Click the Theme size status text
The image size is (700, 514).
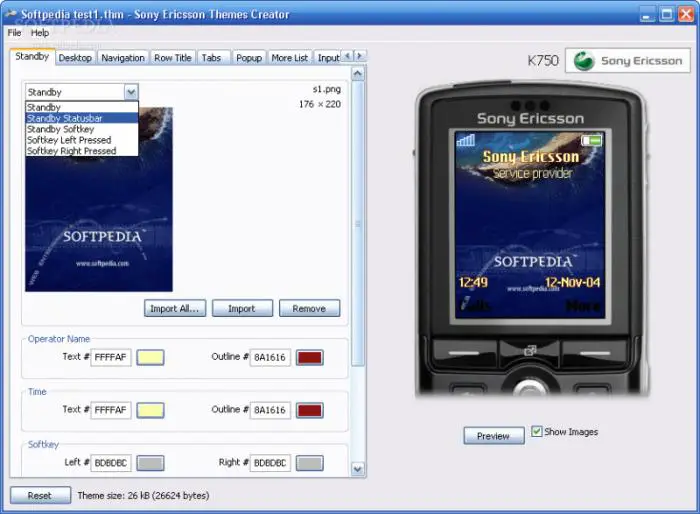[x=143, y=496]
